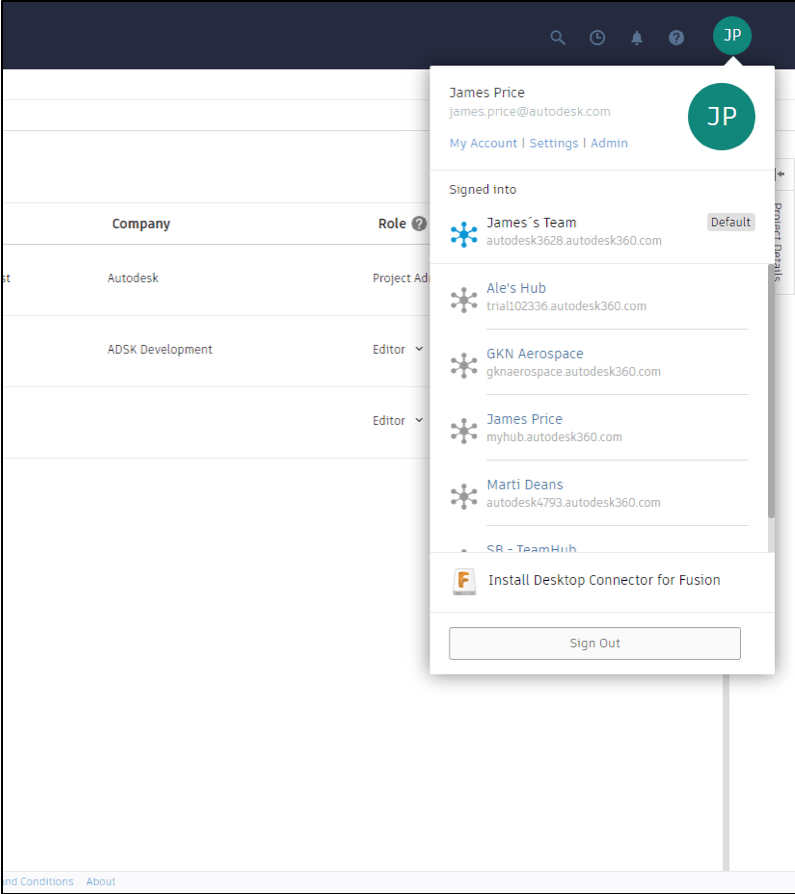Click the help question mark icon
Image resolution: width=795 pixels, height=894 pixels.
click(677, 38)
